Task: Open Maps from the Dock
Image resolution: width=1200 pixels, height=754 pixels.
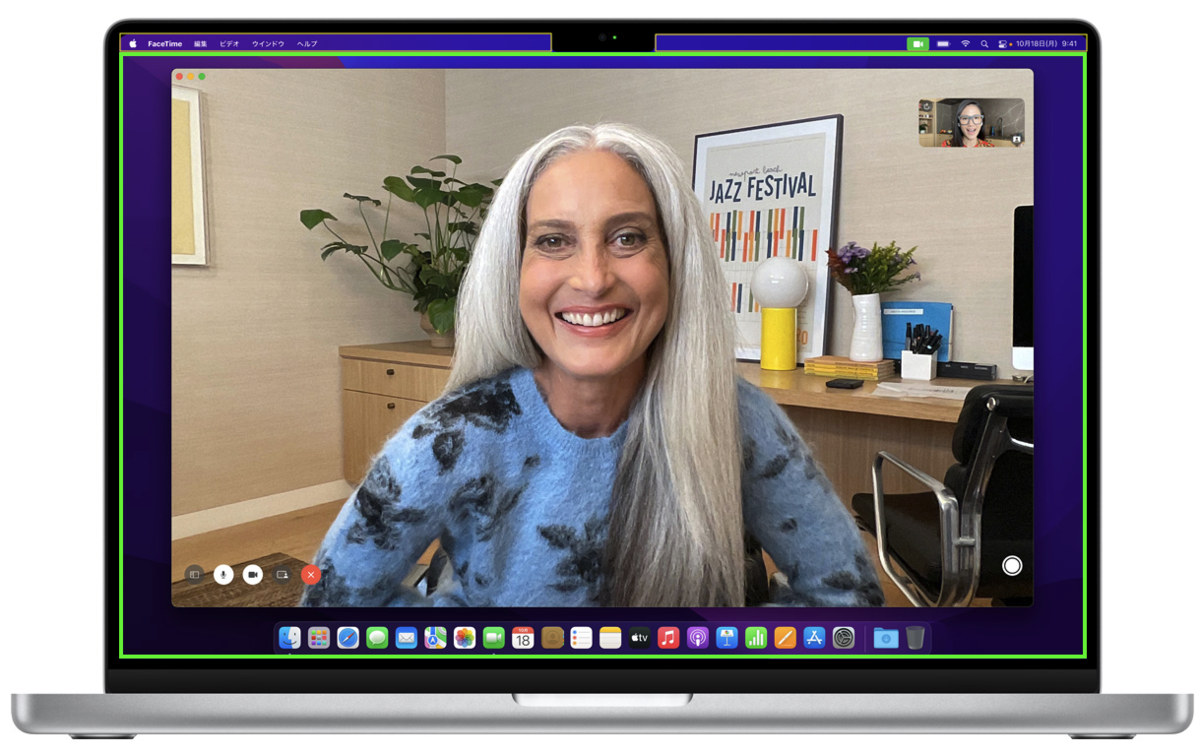Action: (x=435, y=638)
